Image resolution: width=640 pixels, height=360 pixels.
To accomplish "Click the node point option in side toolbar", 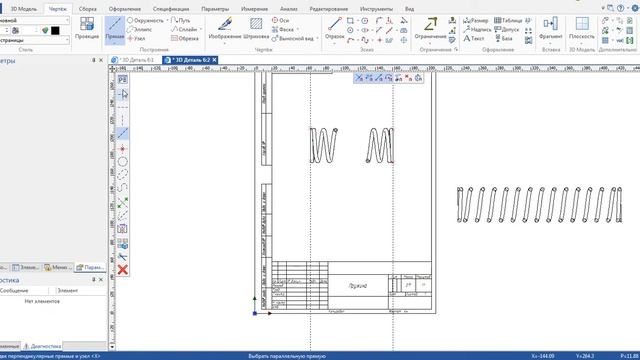I will click(x=122, y=149).
